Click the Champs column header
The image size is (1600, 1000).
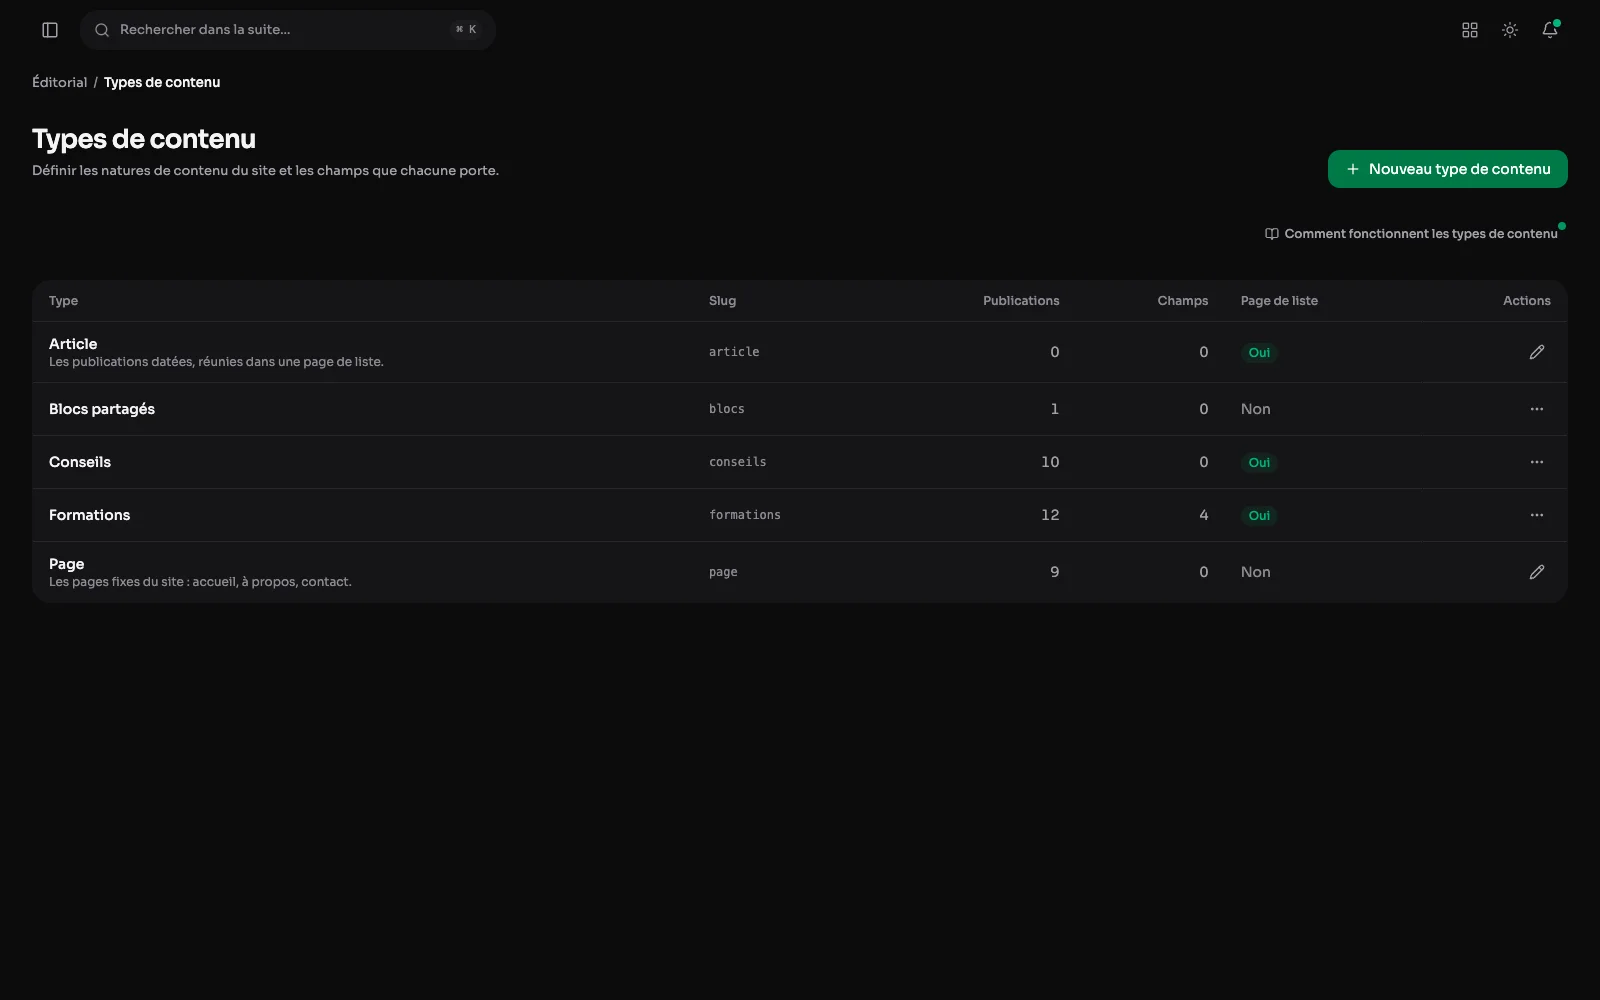pos(1183,301)
